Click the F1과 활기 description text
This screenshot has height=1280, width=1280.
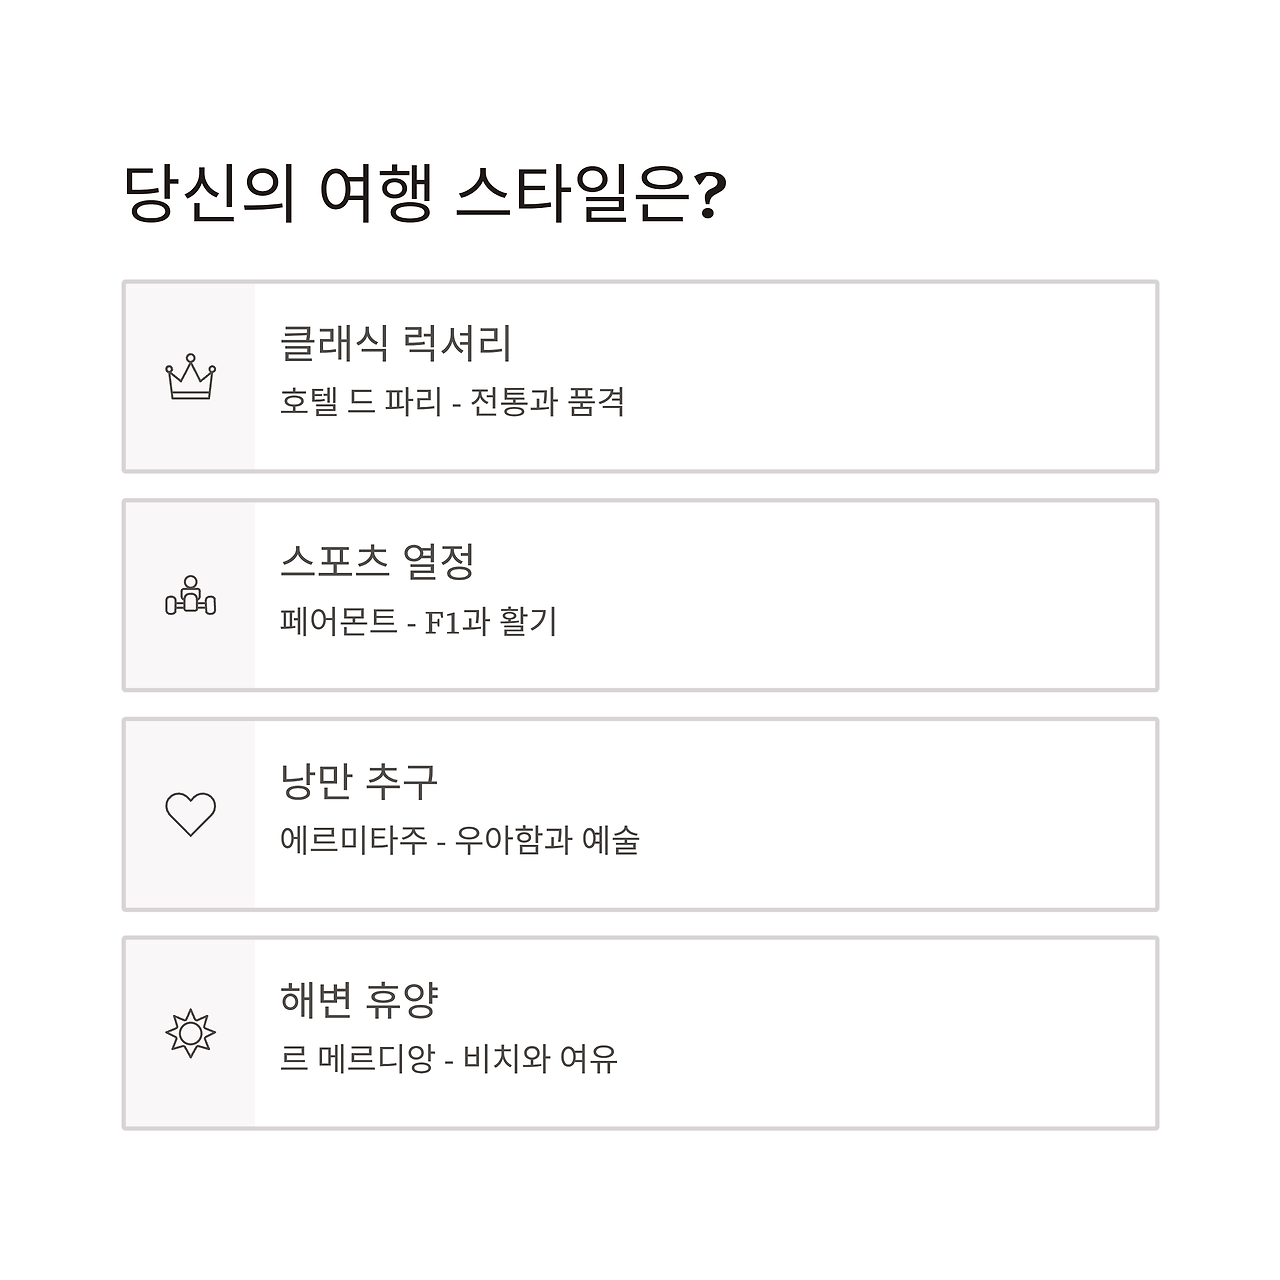(x=491, y=621)
